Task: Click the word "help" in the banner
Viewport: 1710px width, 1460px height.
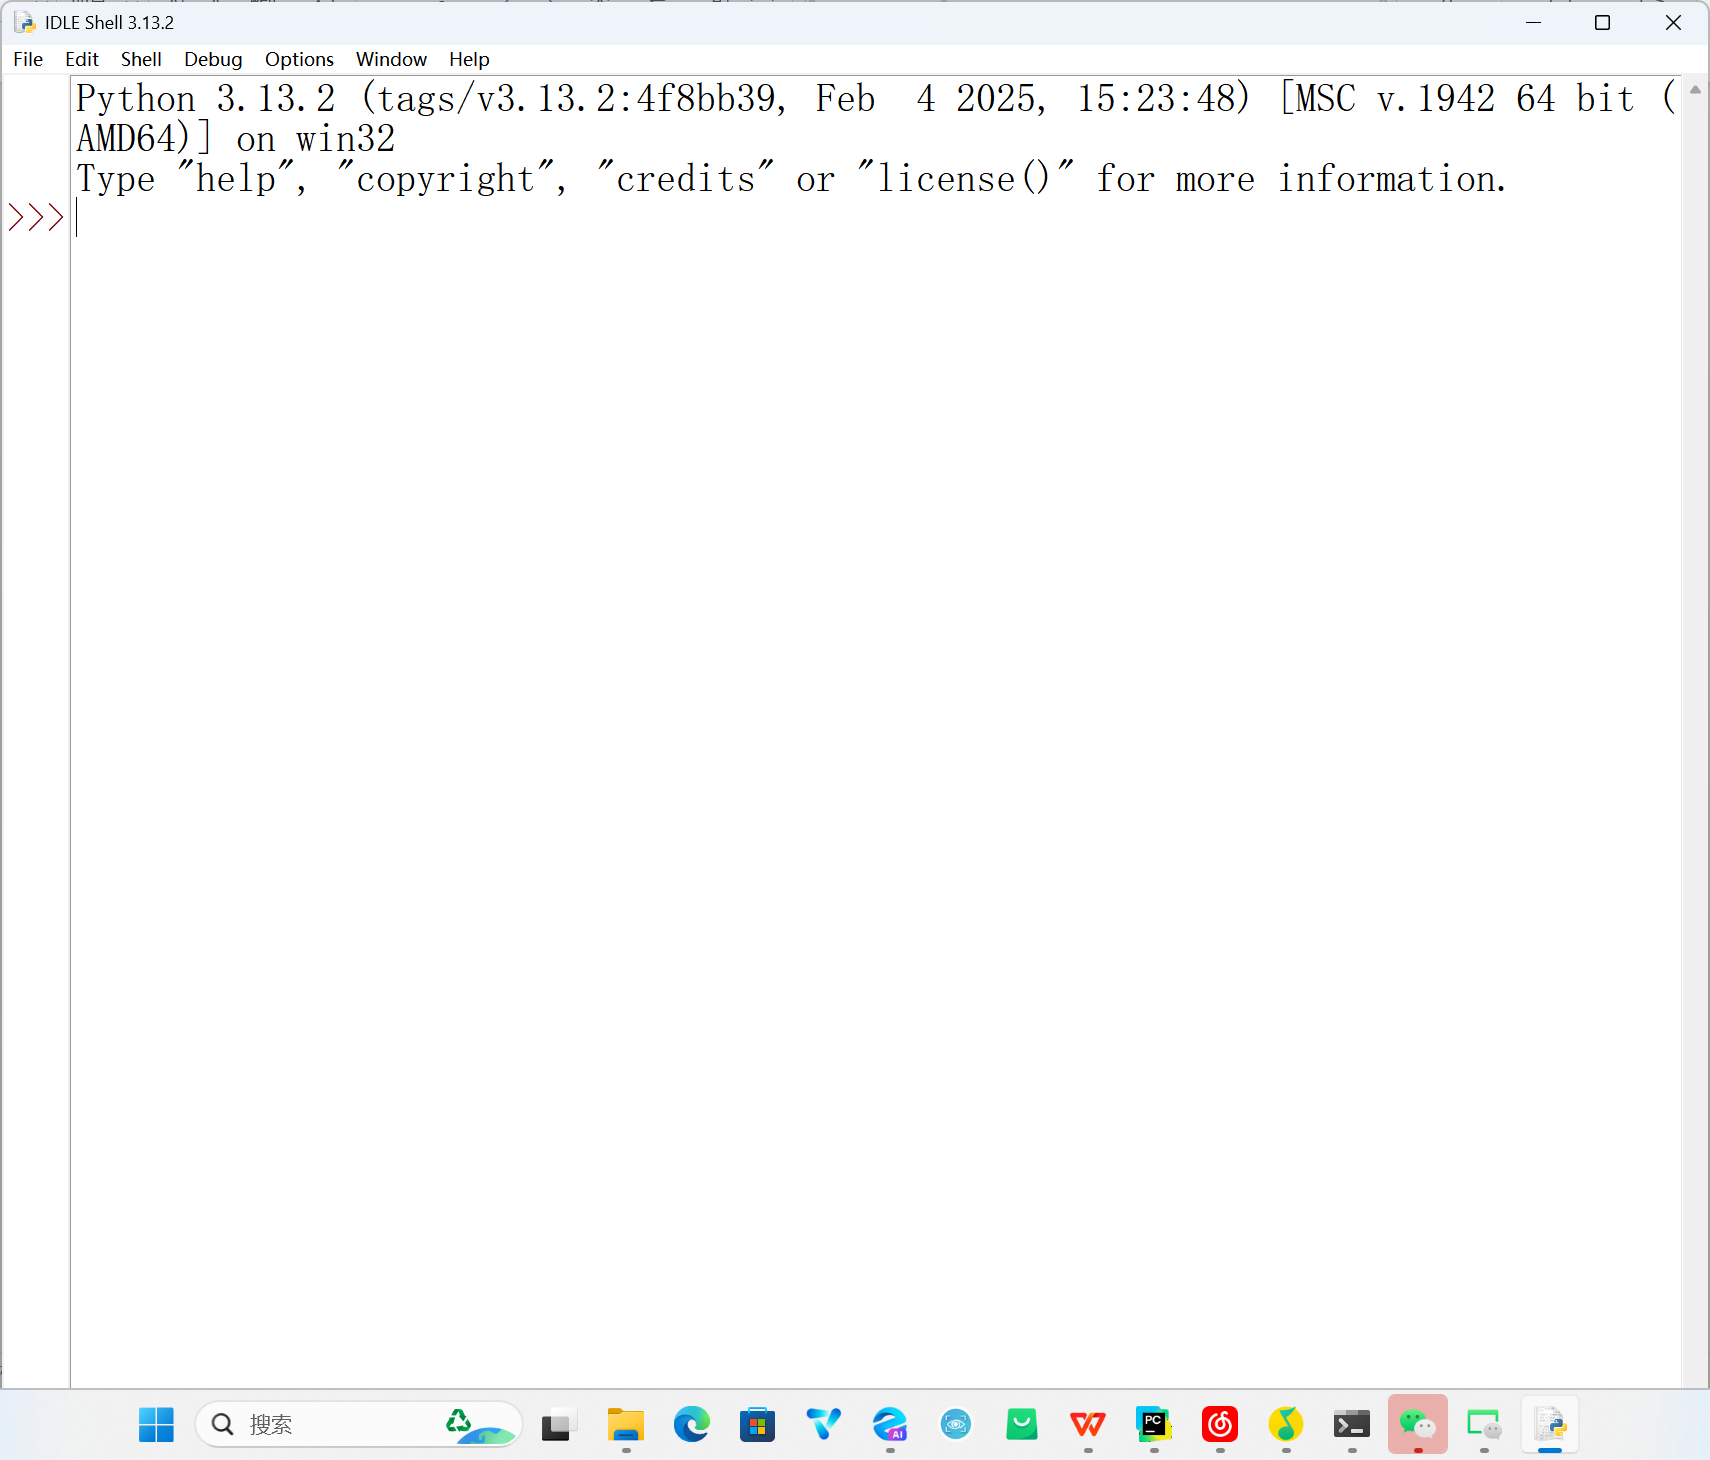Action: tap(236, 179)
